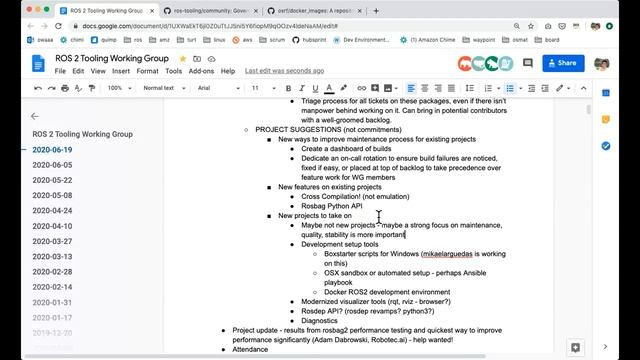
Task: Open the zoom level dropdown
Action: 119,88
